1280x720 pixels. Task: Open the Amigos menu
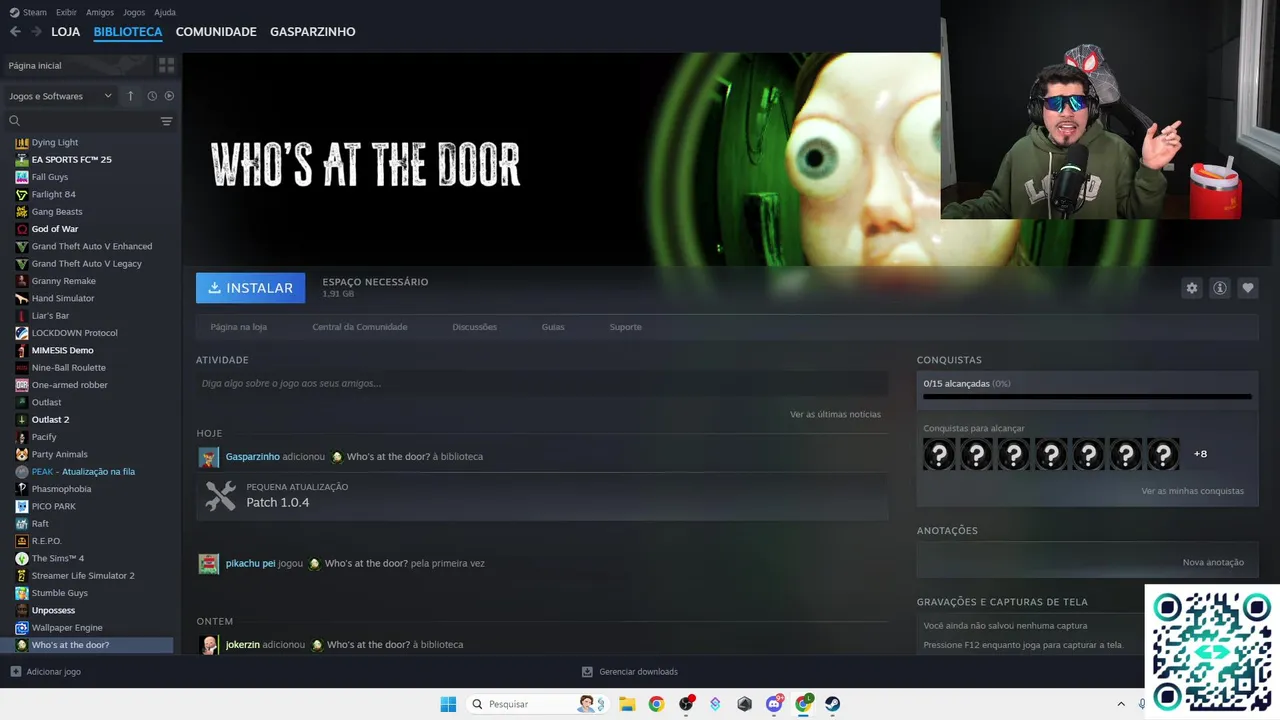coord(100,12)
